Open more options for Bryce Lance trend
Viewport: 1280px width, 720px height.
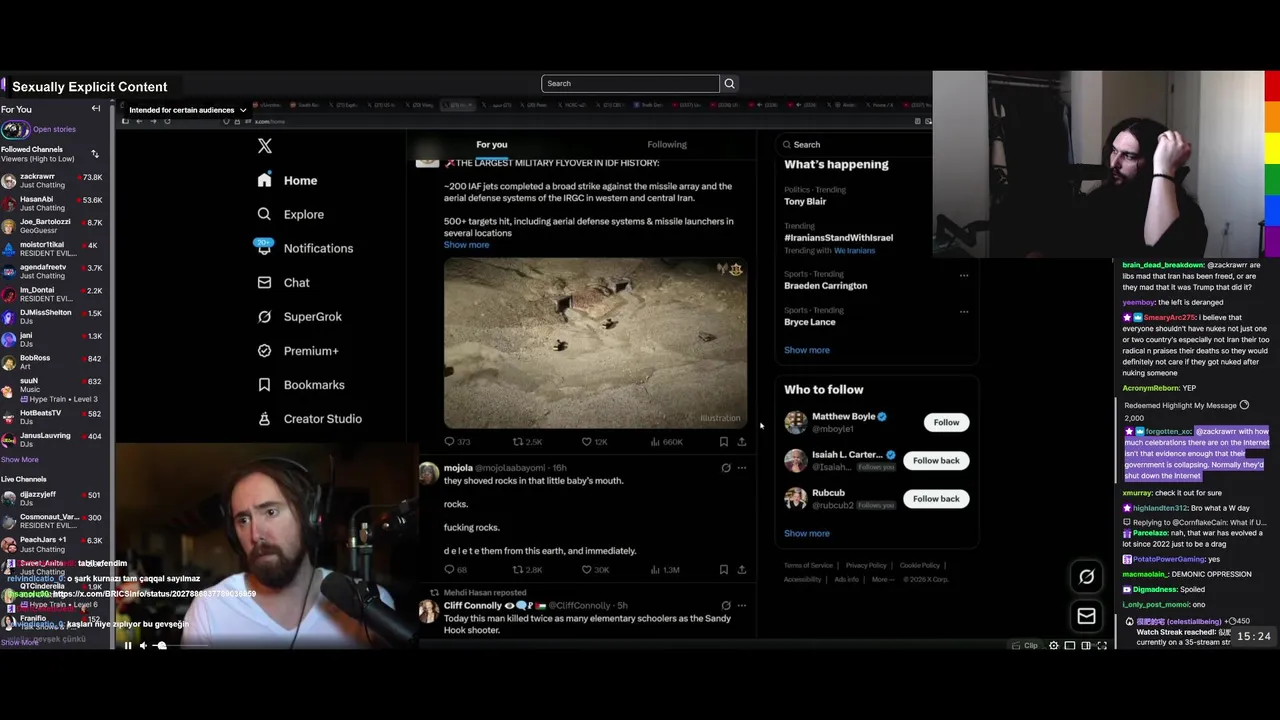tap(964, 311)
